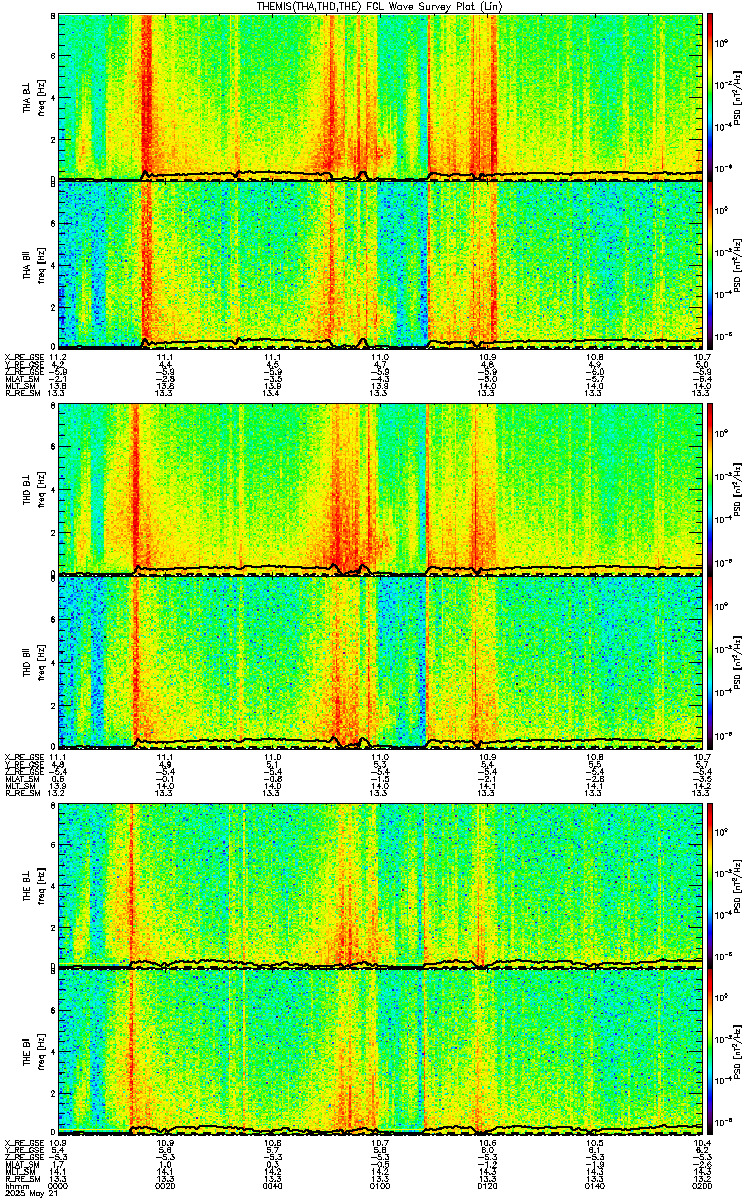The image size is (750, 1200).
Task: Click the PSD color bar beside THA B-parallel
Action: 711,264
